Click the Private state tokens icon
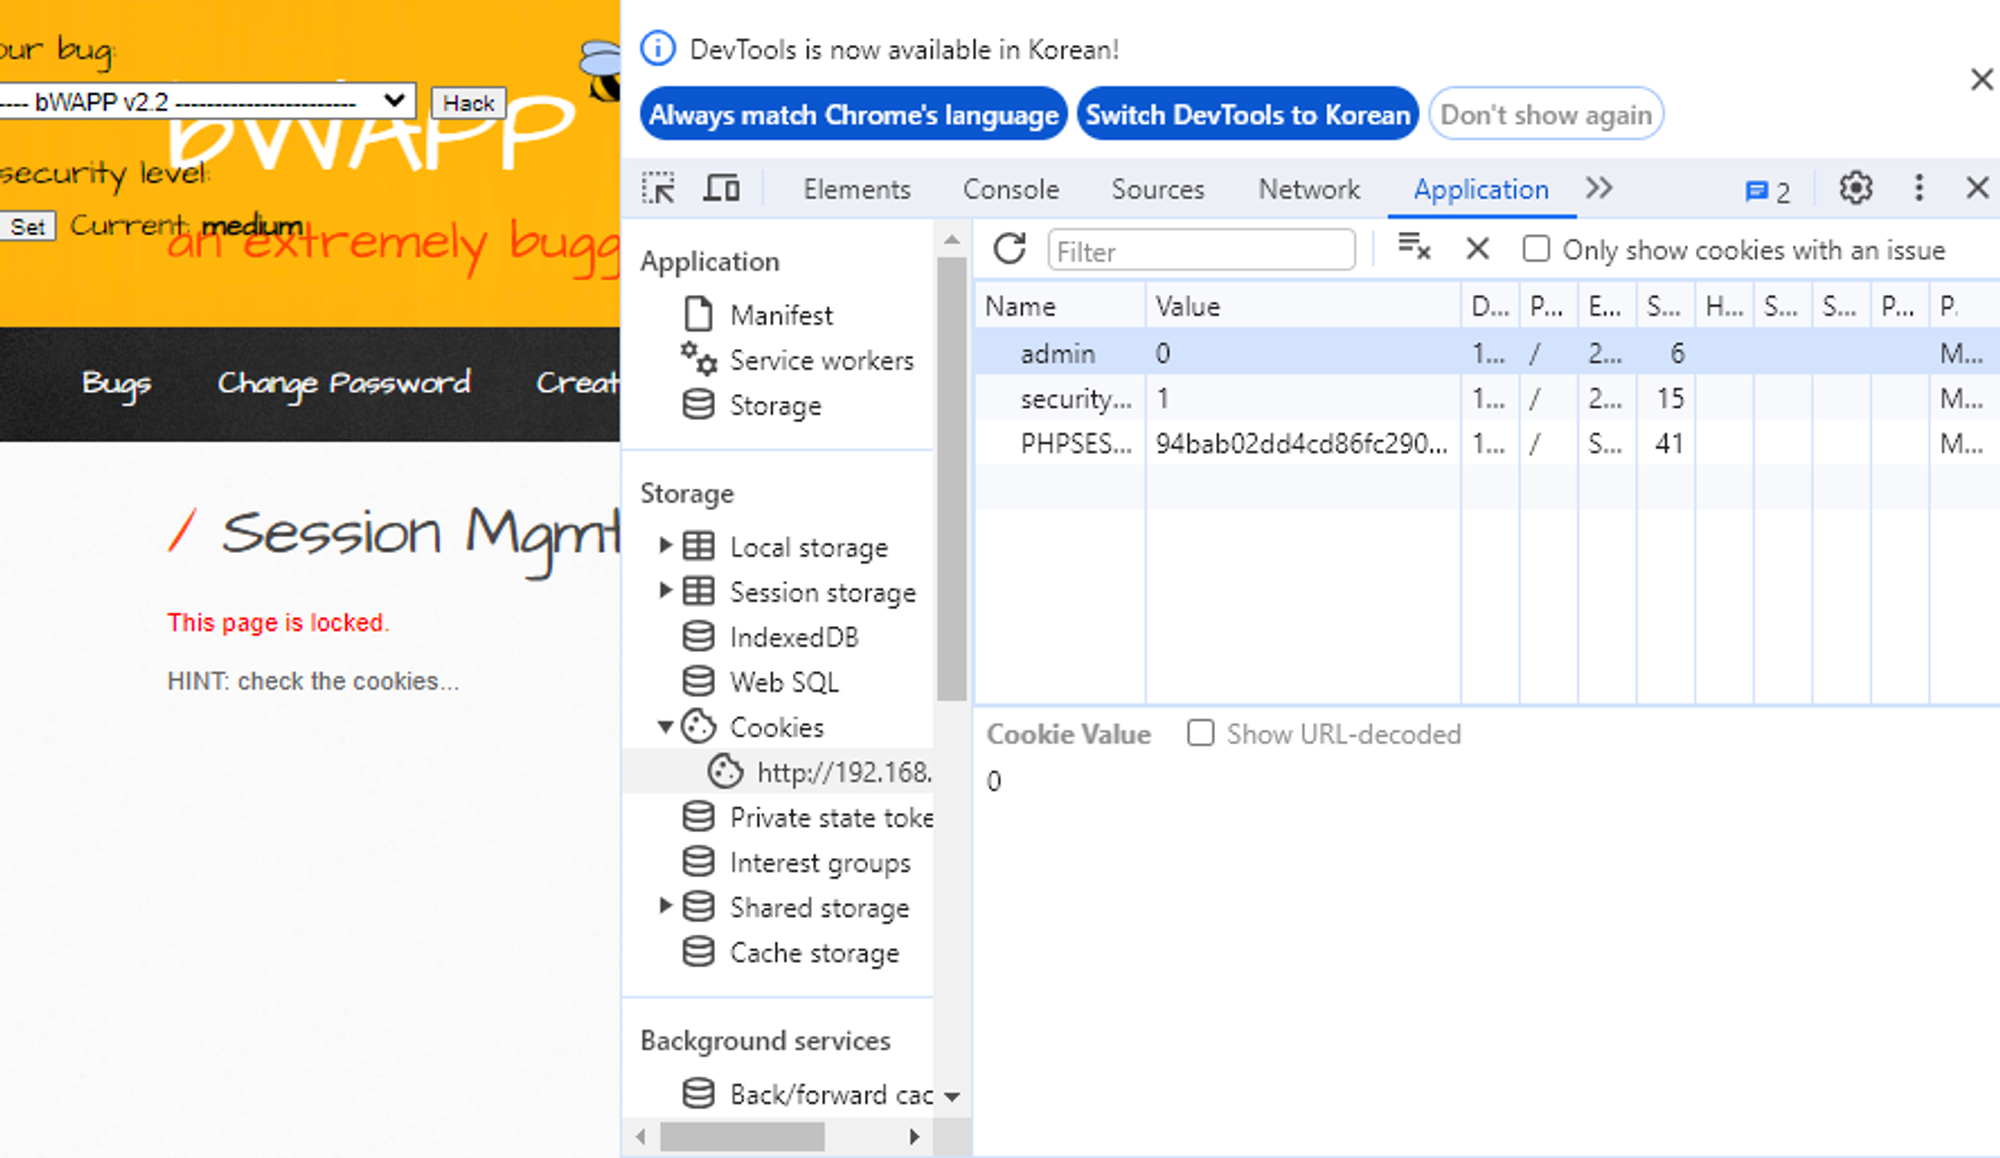The height and width of the screenshot is (1158, 2000). (x=698, y=817)
